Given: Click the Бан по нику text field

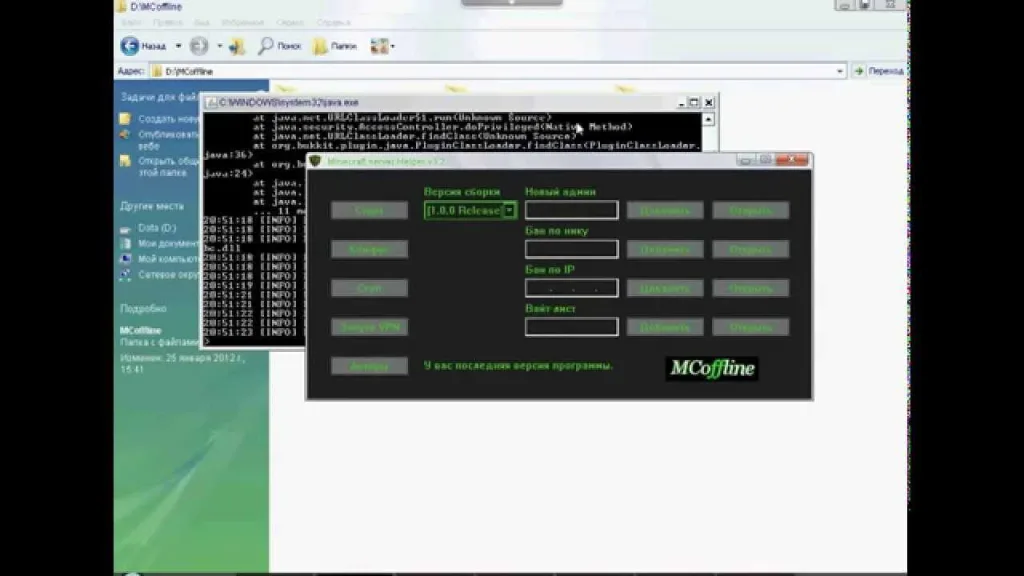Looking at the screenshot, I should point(571,249).
